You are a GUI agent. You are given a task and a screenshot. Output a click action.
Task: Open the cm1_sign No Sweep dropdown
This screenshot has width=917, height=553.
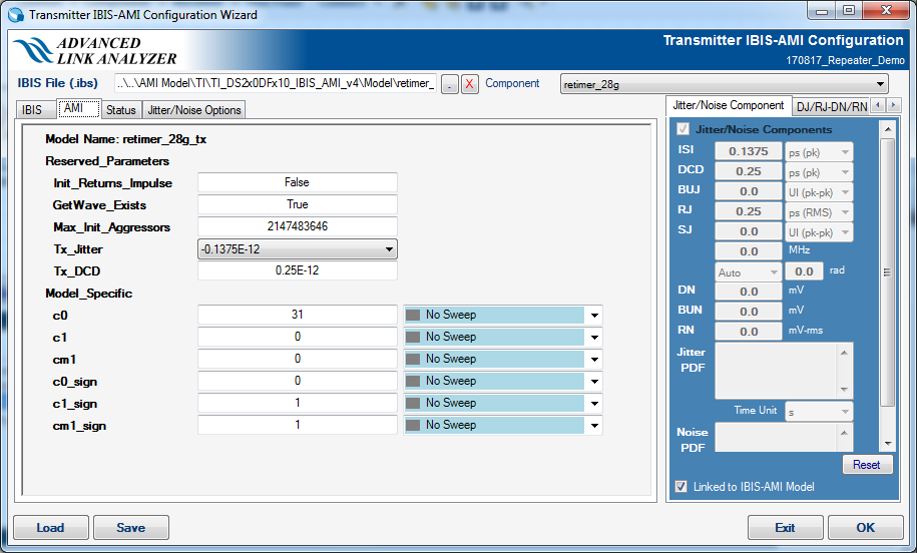pos(503,425)
